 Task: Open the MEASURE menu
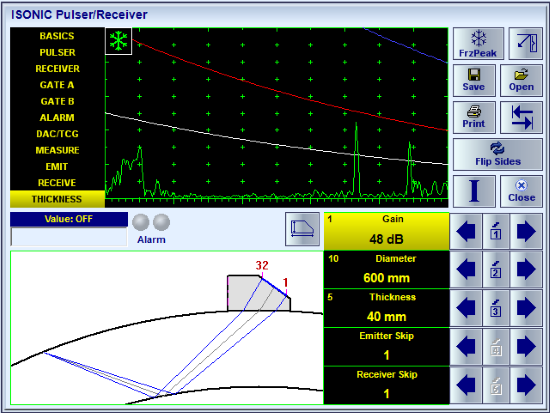tap(57, 150)
